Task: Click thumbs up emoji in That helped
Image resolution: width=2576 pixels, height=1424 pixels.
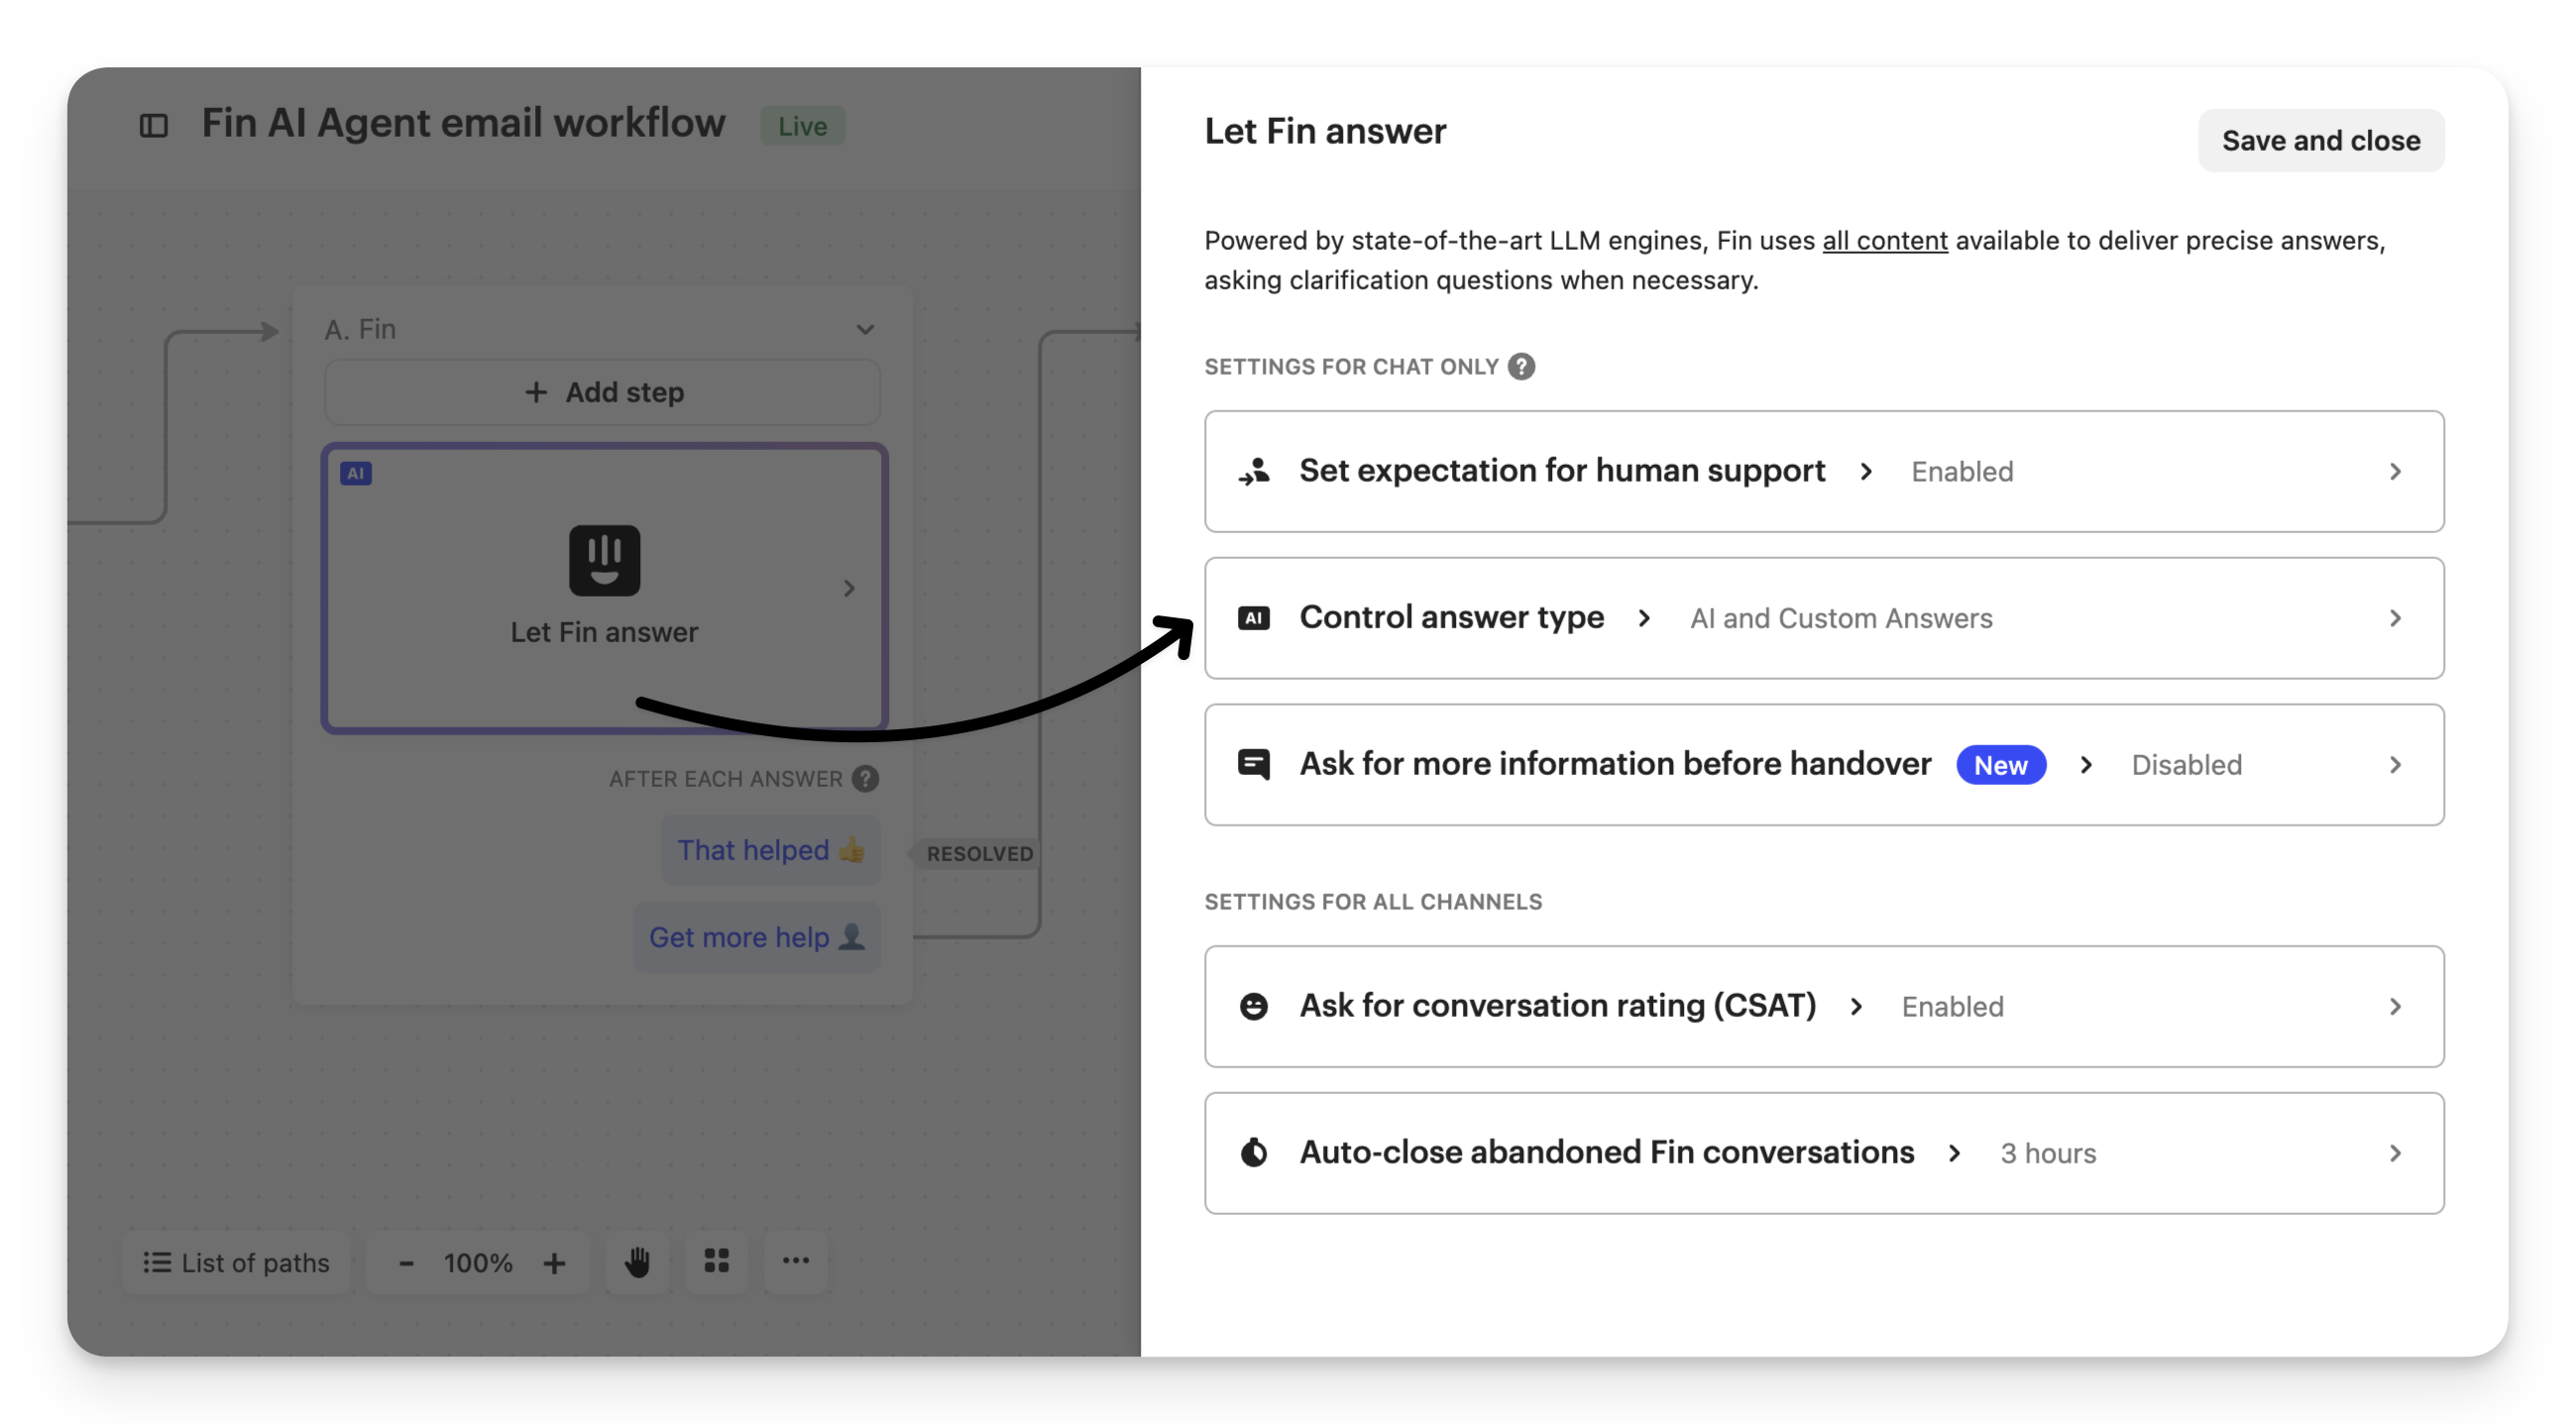Action: point(852,849)
